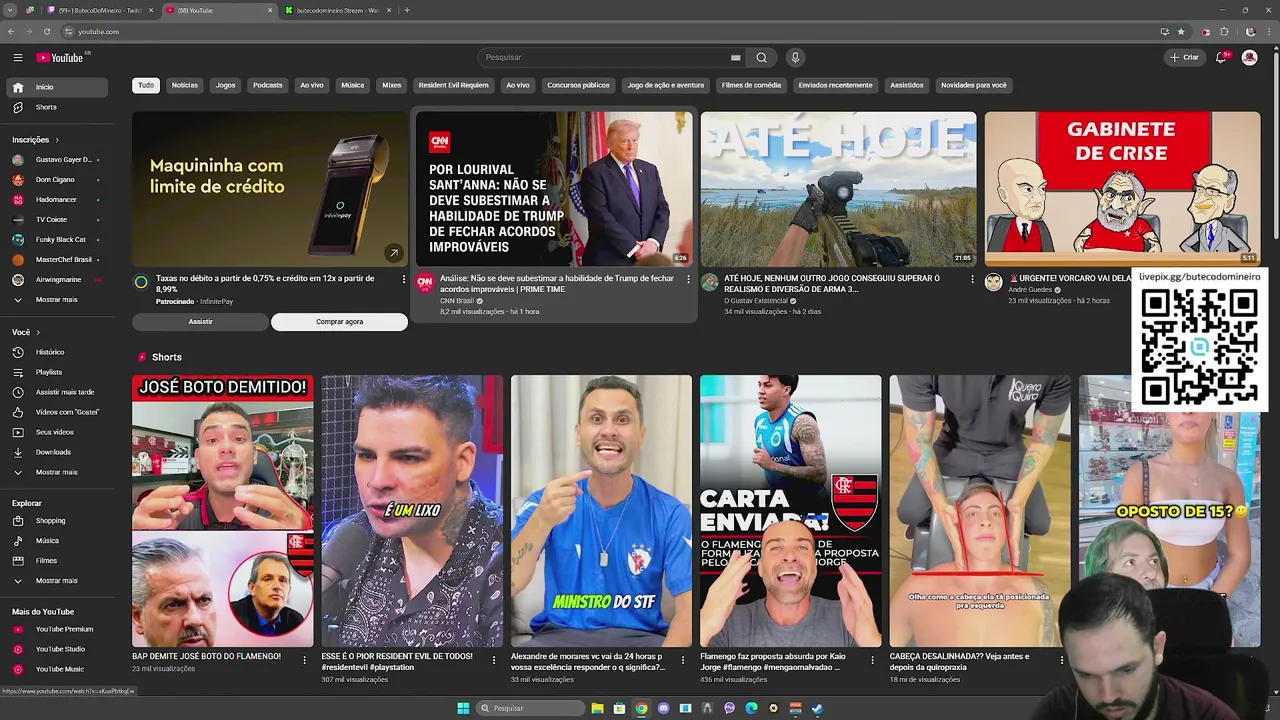Click the Assistir button on the ad
1280x720 pixels.
coord(200,322)
